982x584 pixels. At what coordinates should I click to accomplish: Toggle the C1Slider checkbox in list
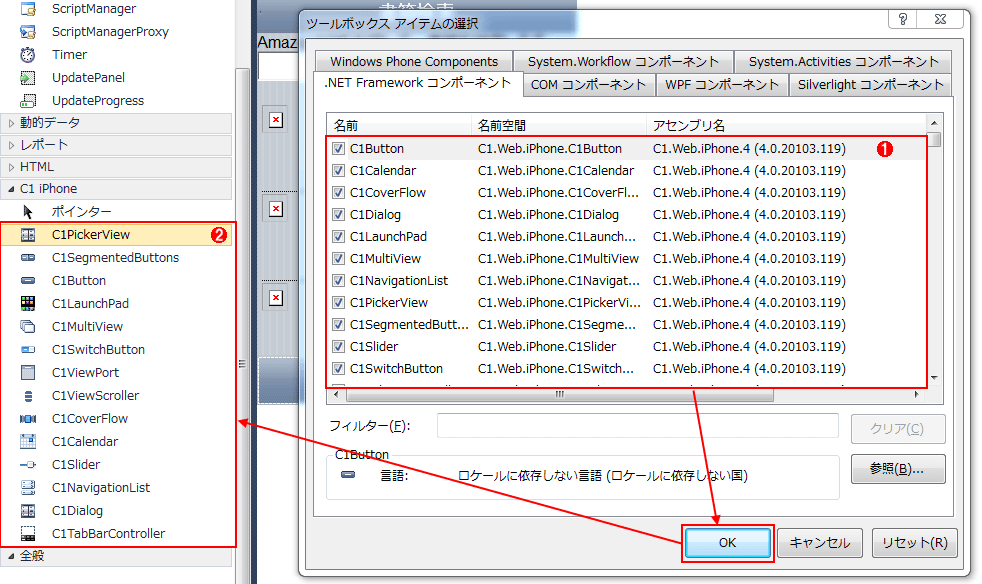point(338,347)
